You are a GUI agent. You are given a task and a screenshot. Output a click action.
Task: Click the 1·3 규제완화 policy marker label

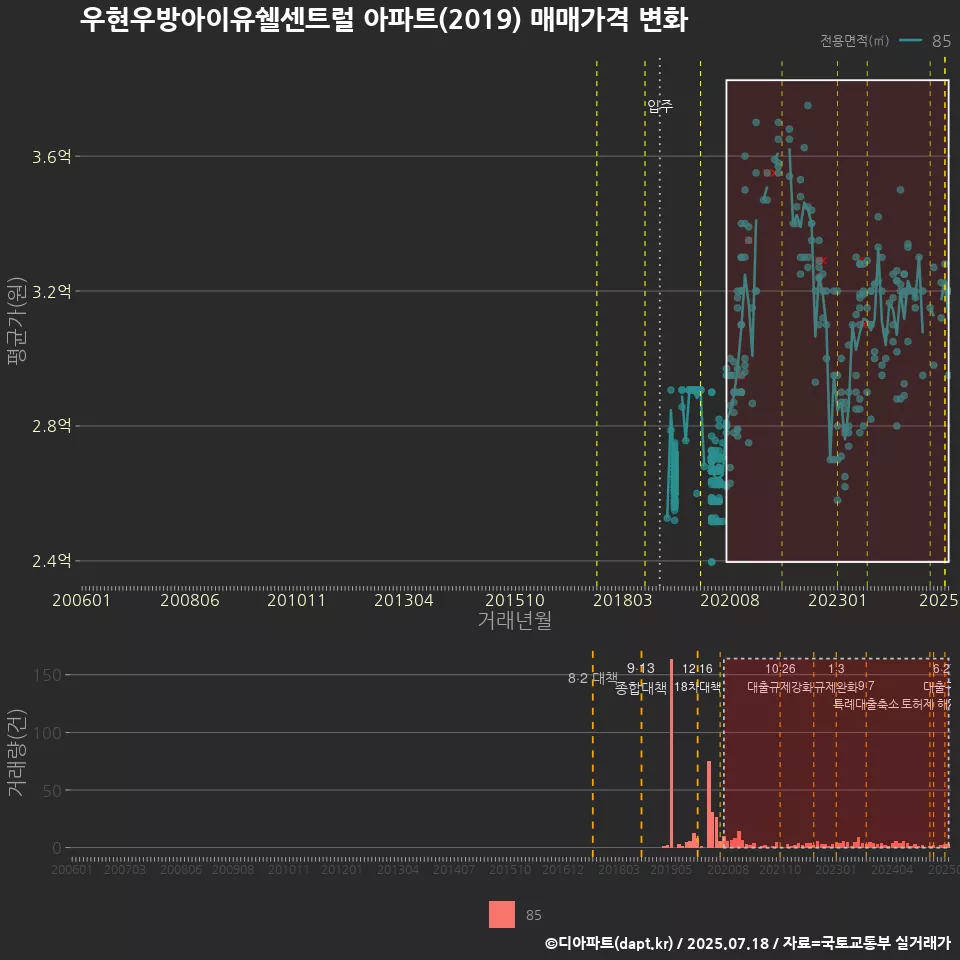(836, 678)
